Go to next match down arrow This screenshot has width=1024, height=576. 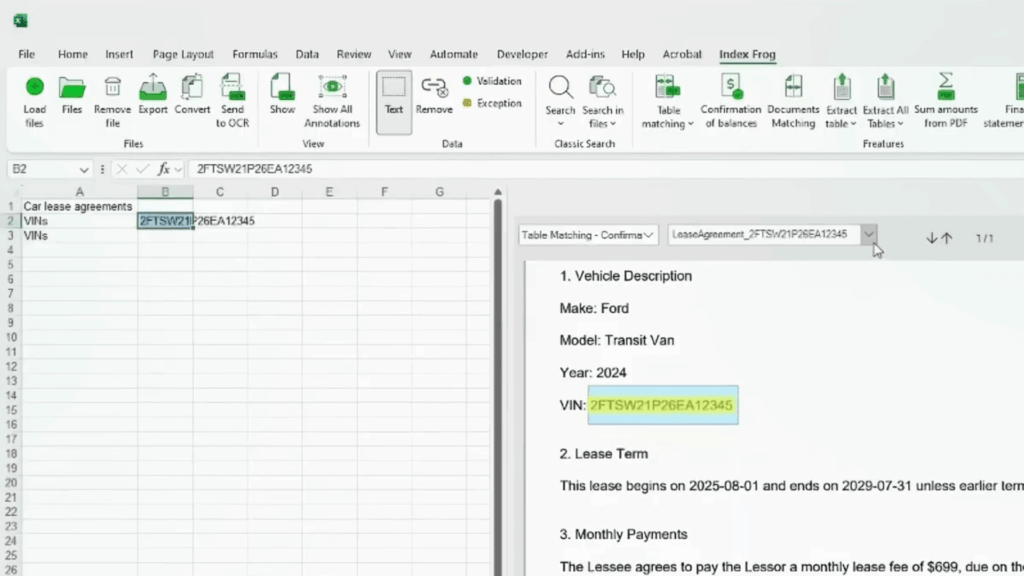[932, 238]
